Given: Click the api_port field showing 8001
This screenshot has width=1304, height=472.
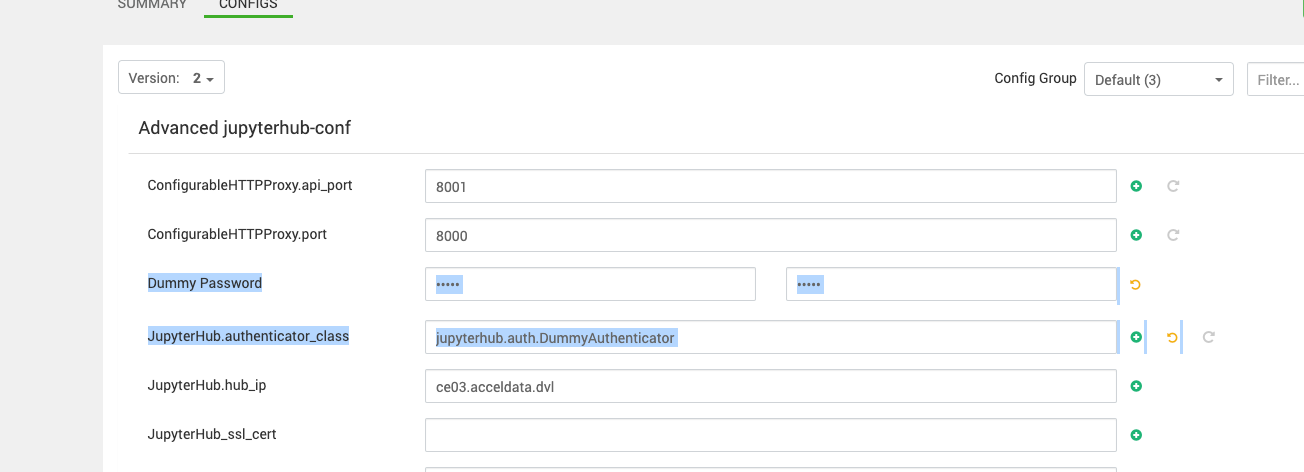Looking at the screenshot, I should 770,186.
